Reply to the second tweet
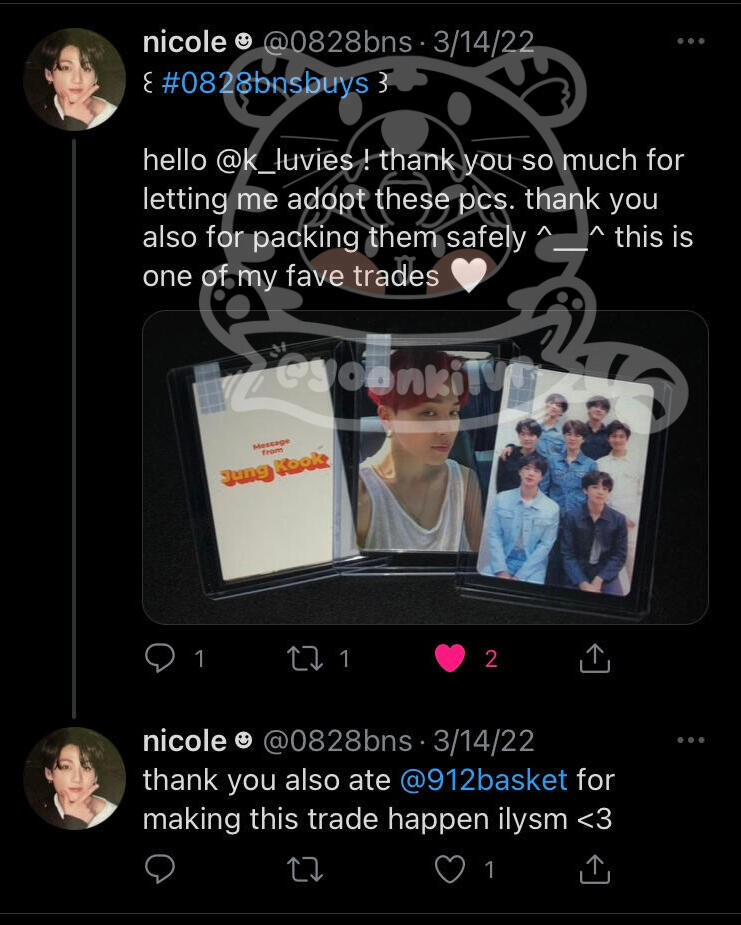The height and width of the screenshot is (925, 741). click(160, 868)
